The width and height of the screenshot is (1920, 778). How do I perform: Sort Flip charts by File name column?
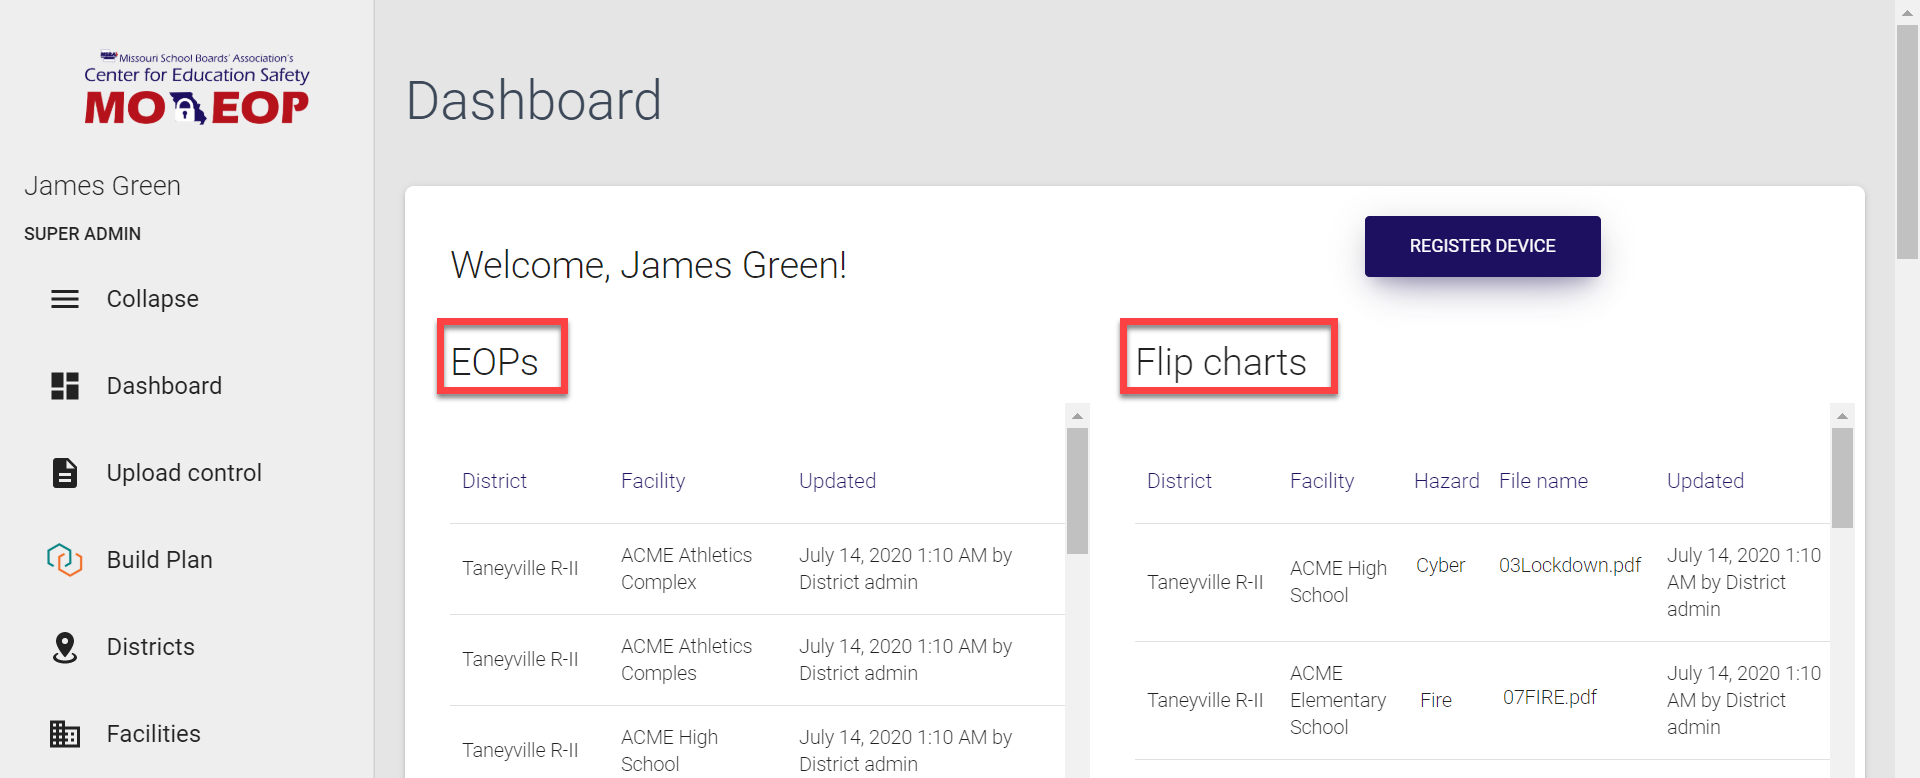pyautogui.click(x=1543, y=481)
